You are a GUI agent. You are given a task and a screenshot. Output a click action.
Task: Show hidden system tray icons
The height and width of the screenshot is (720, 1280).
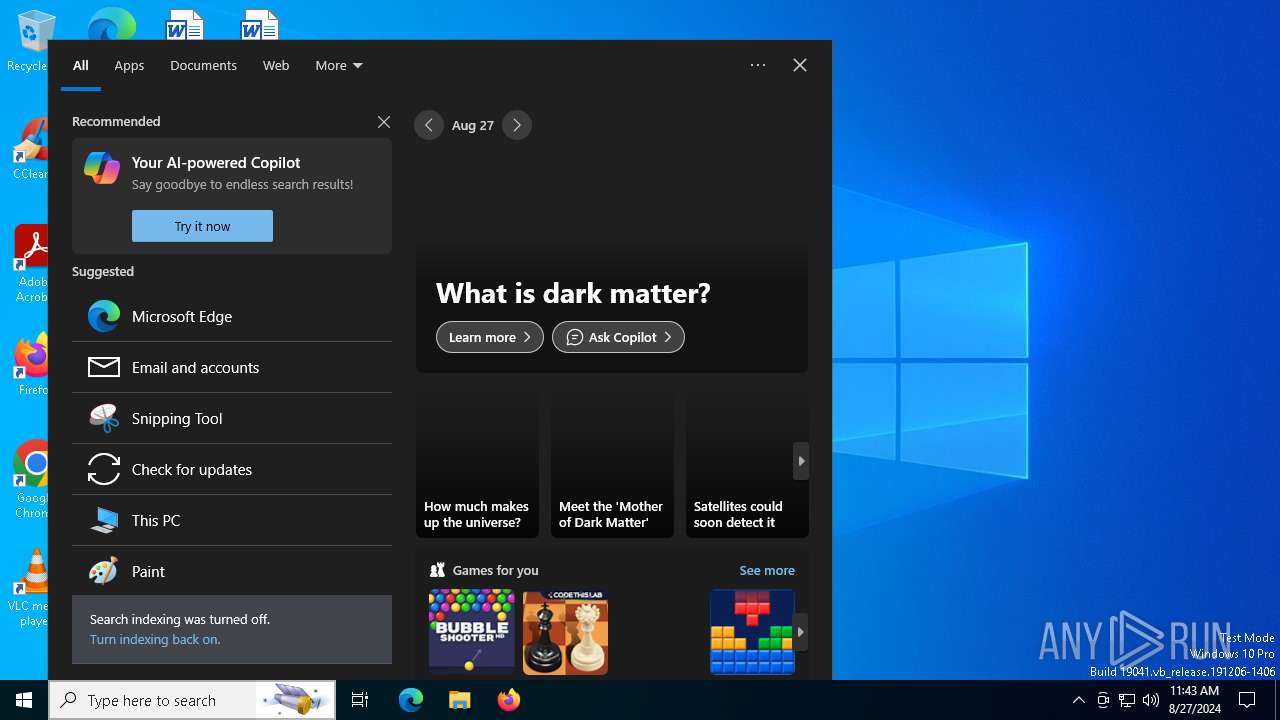point(1078,700)
